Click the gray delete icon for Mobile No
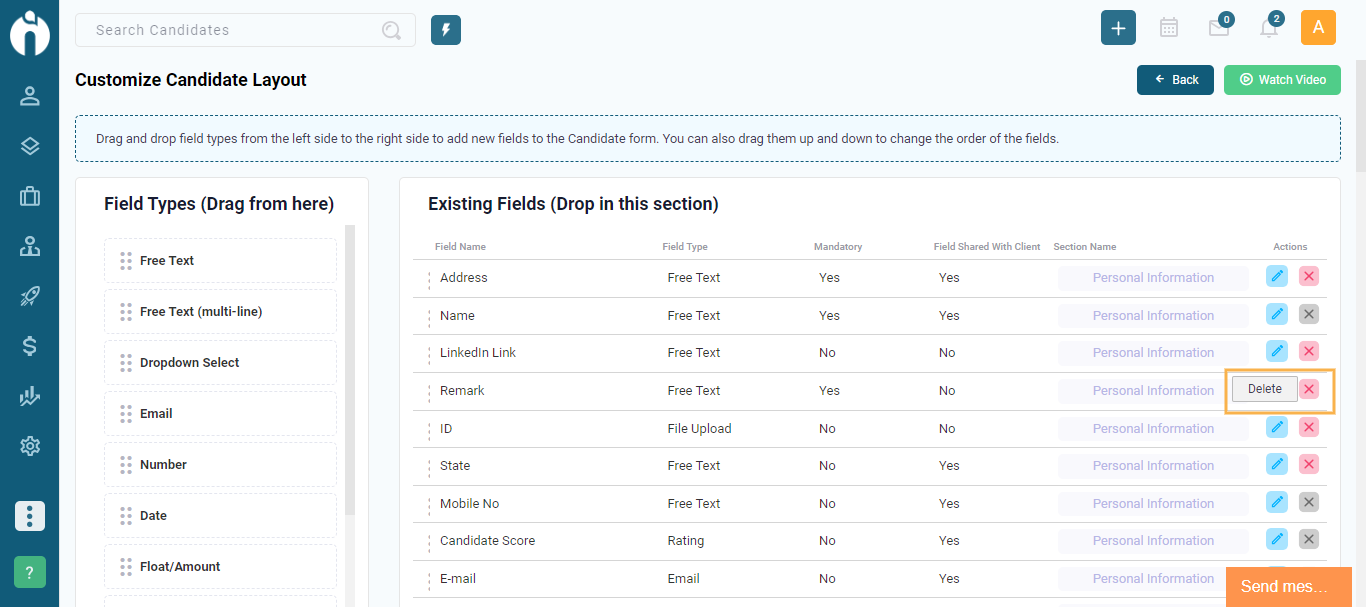1366x607 pixels. [x=1309, y=502]
